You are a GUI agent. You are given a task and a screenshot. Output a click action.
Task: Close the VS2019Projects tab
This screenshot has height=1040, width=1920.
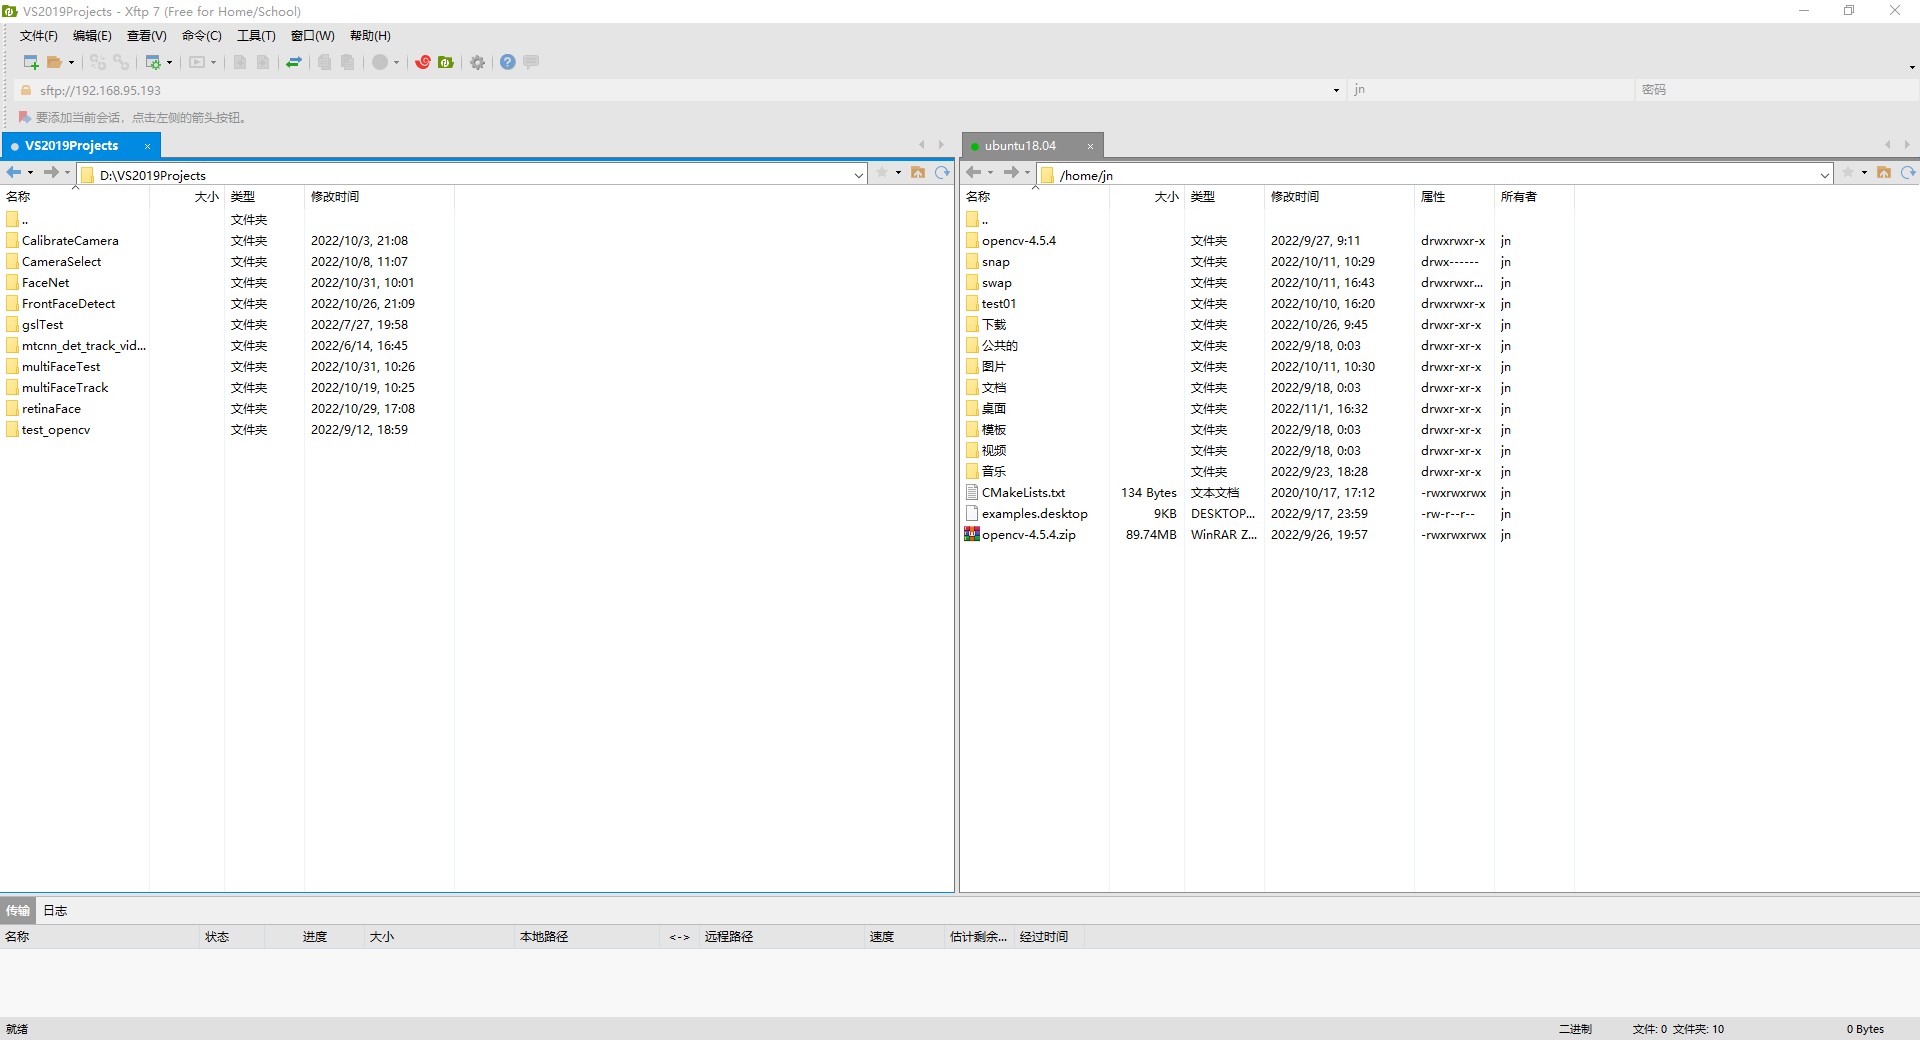pyautogui.click(x=147, y=146)
